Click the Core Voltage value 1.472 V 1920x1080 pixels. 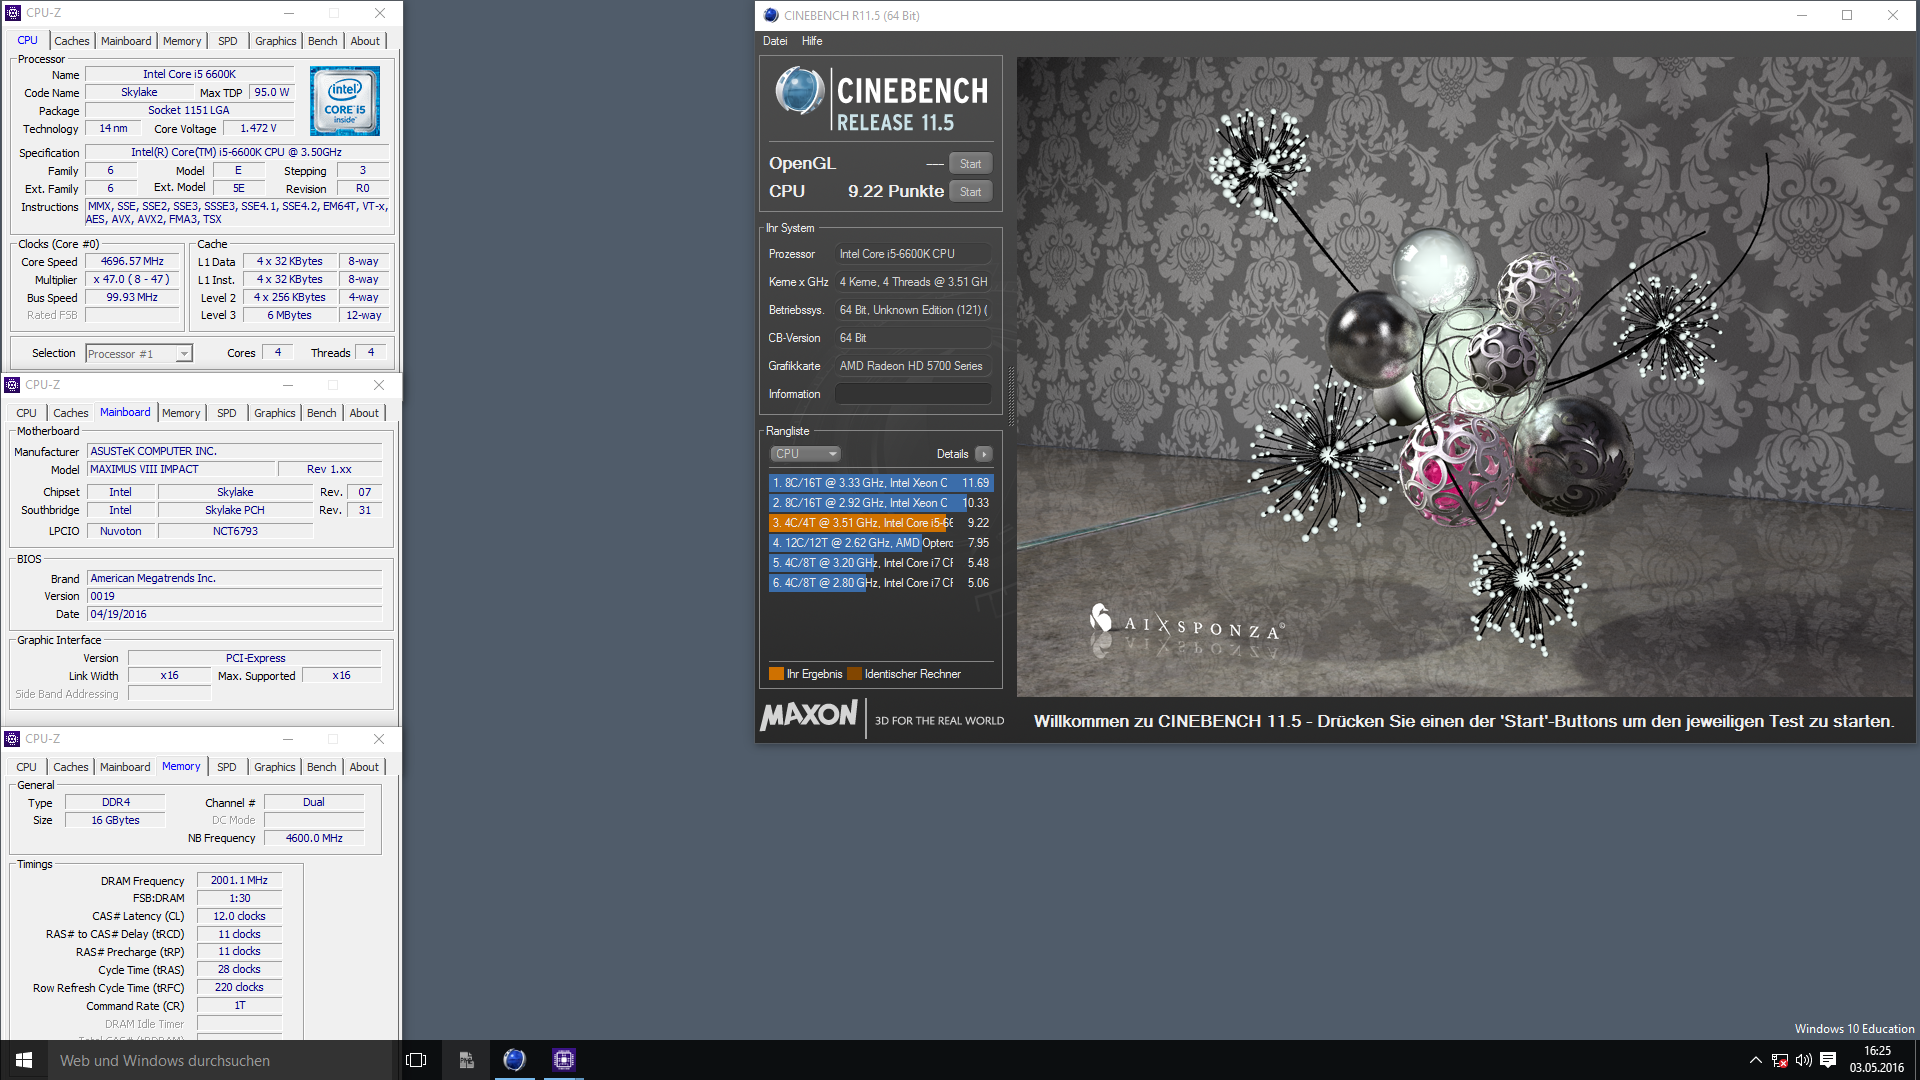click(258, 129)
